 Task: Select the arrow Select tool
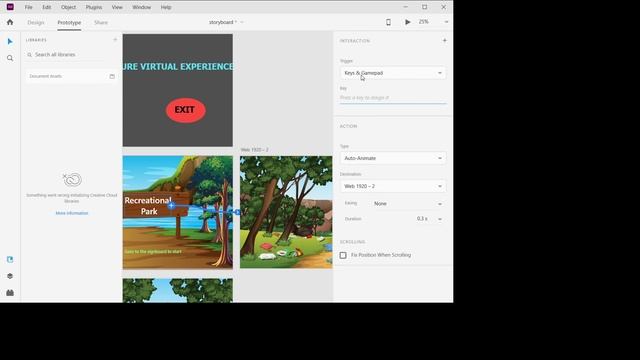(10, 41)
